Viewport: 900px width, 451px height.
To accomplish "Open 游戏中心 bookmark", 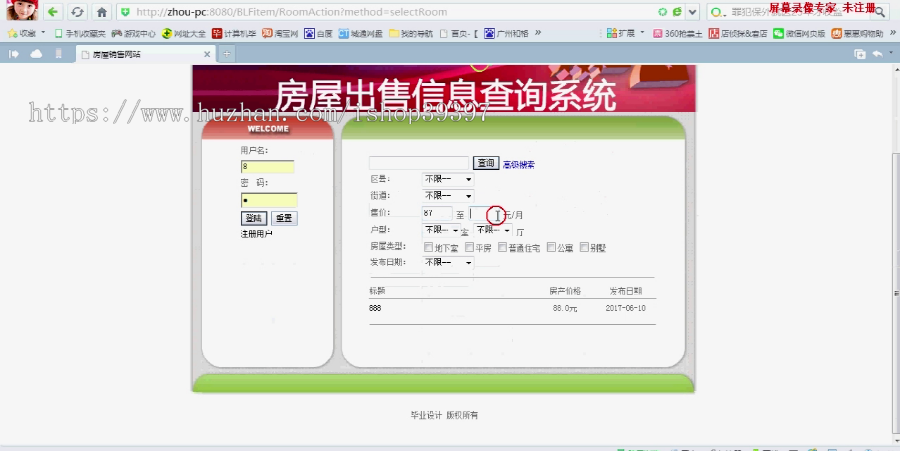I will pyautogui.click(x=133, y=33).
